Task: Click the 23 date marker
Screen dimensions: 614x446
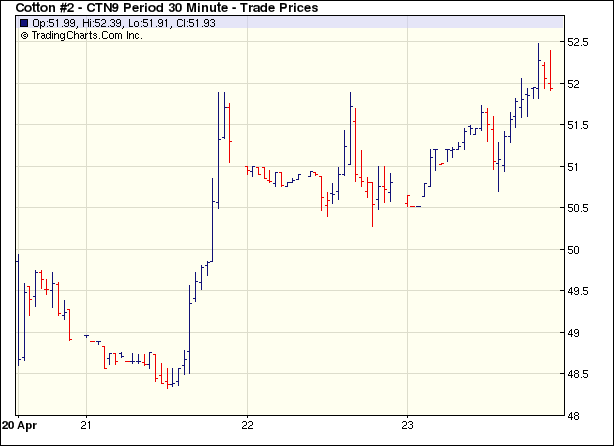Action: click(408, 423)
